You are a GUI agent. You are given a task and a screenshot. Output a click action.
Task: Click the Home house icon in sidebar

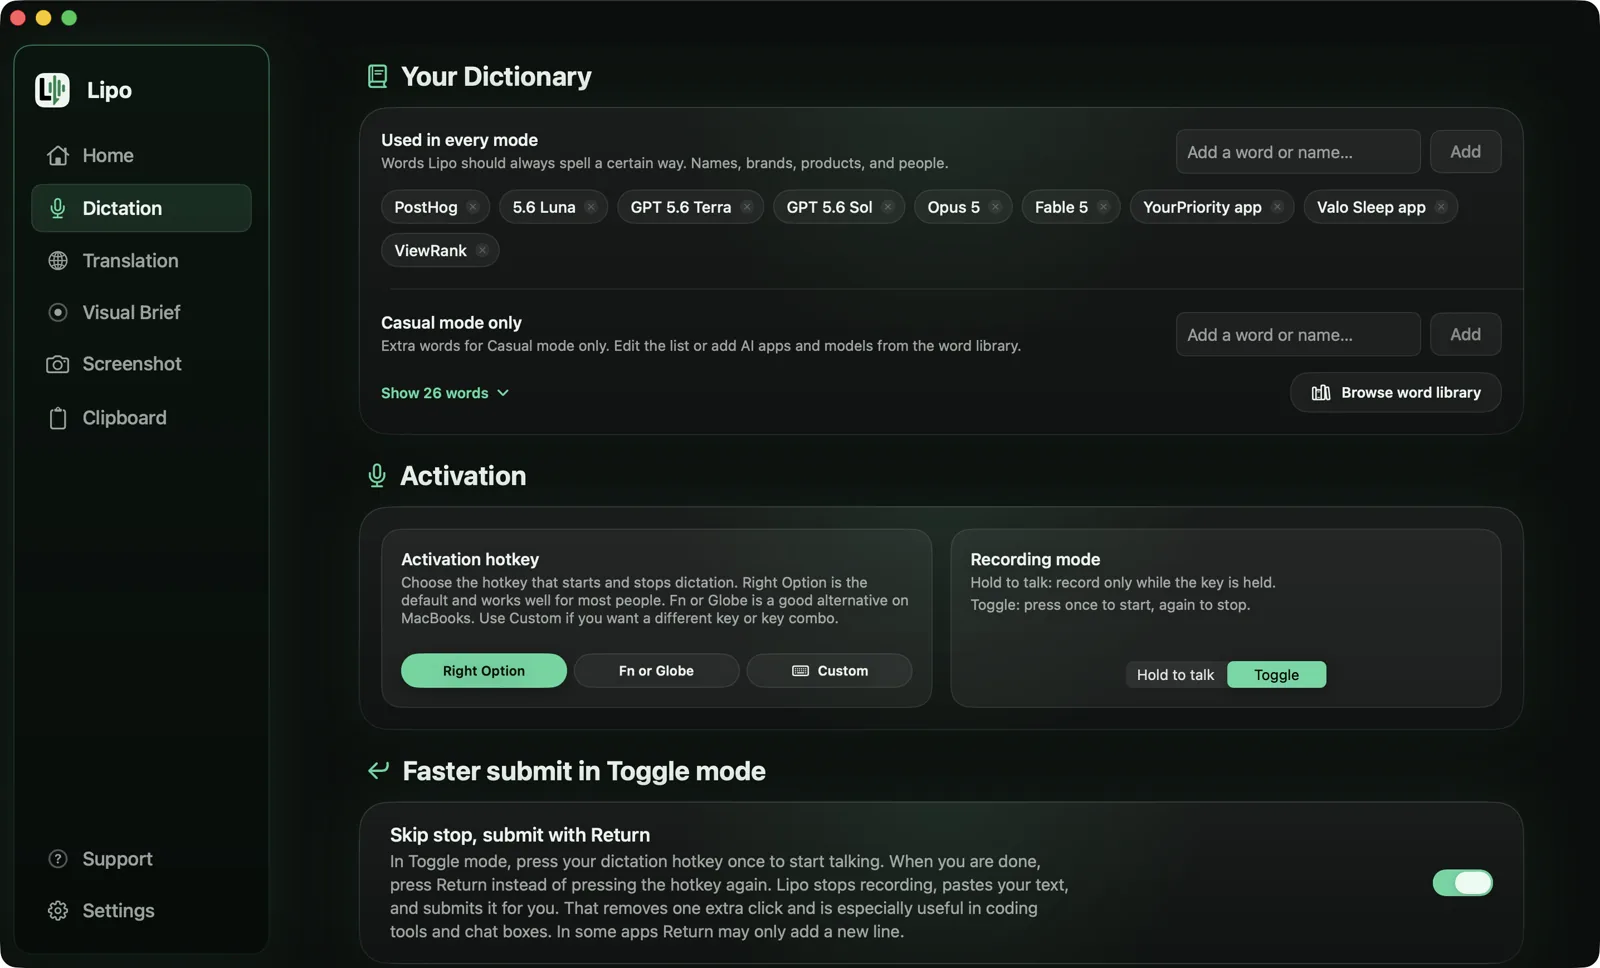coord(58,156)
